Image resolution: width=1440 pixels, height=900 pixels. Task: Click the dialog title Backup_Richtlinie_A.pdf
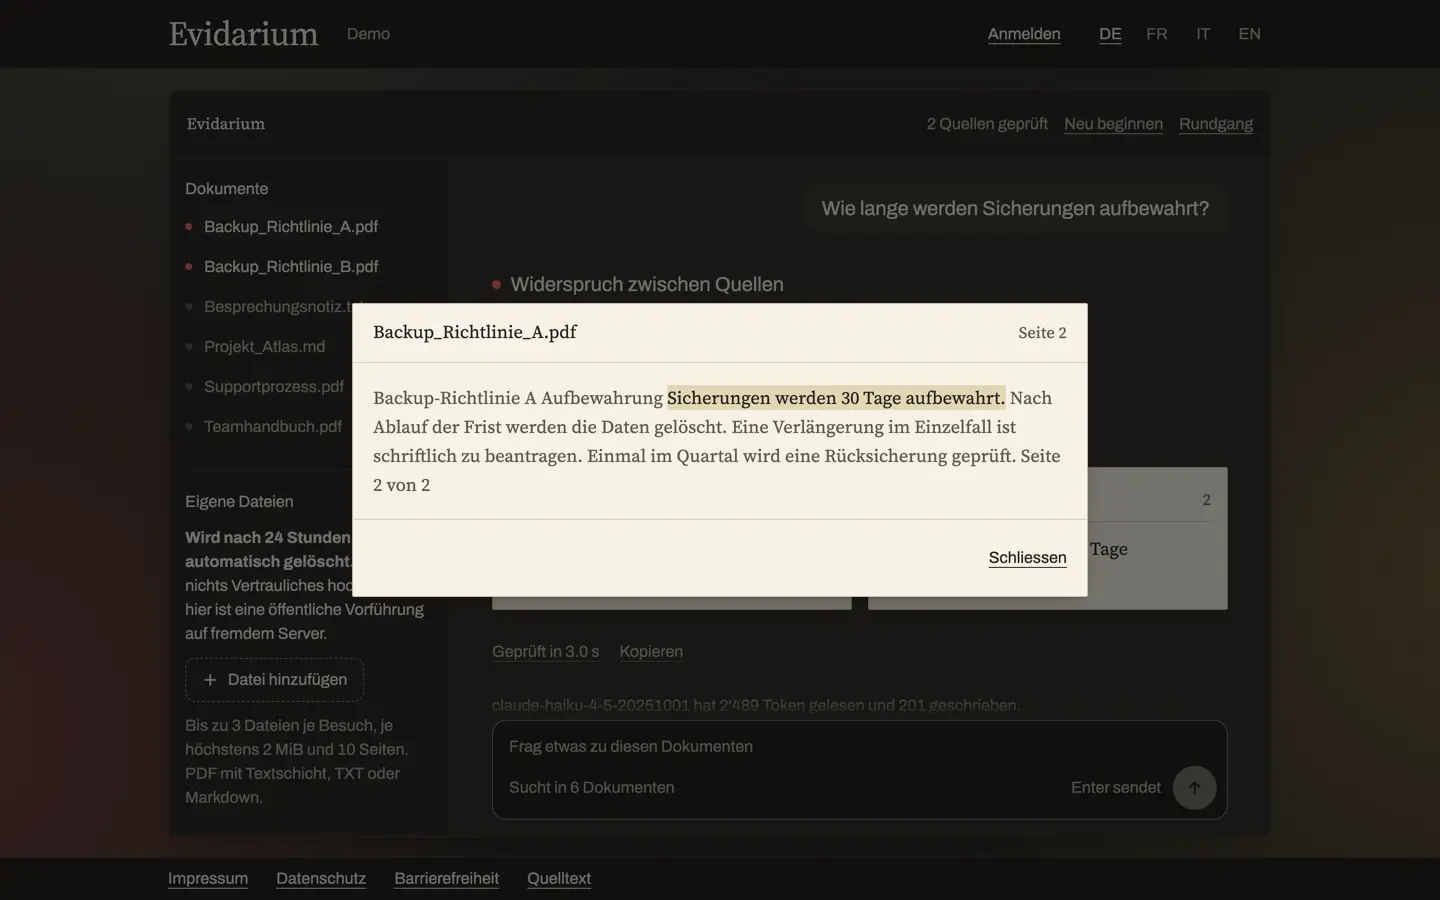click(x=475, y=332)
